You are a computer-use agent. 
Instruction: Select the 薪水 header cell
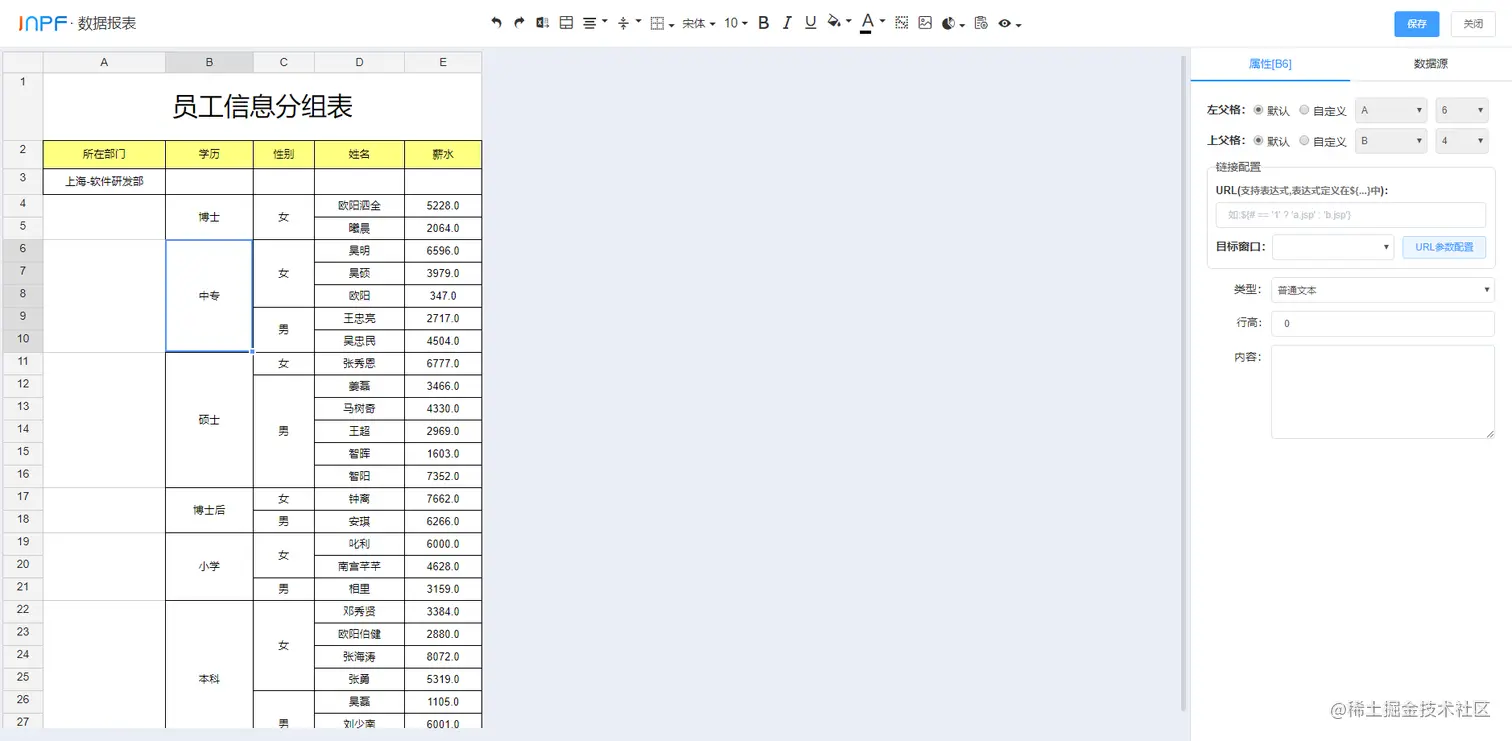(443, 155)
